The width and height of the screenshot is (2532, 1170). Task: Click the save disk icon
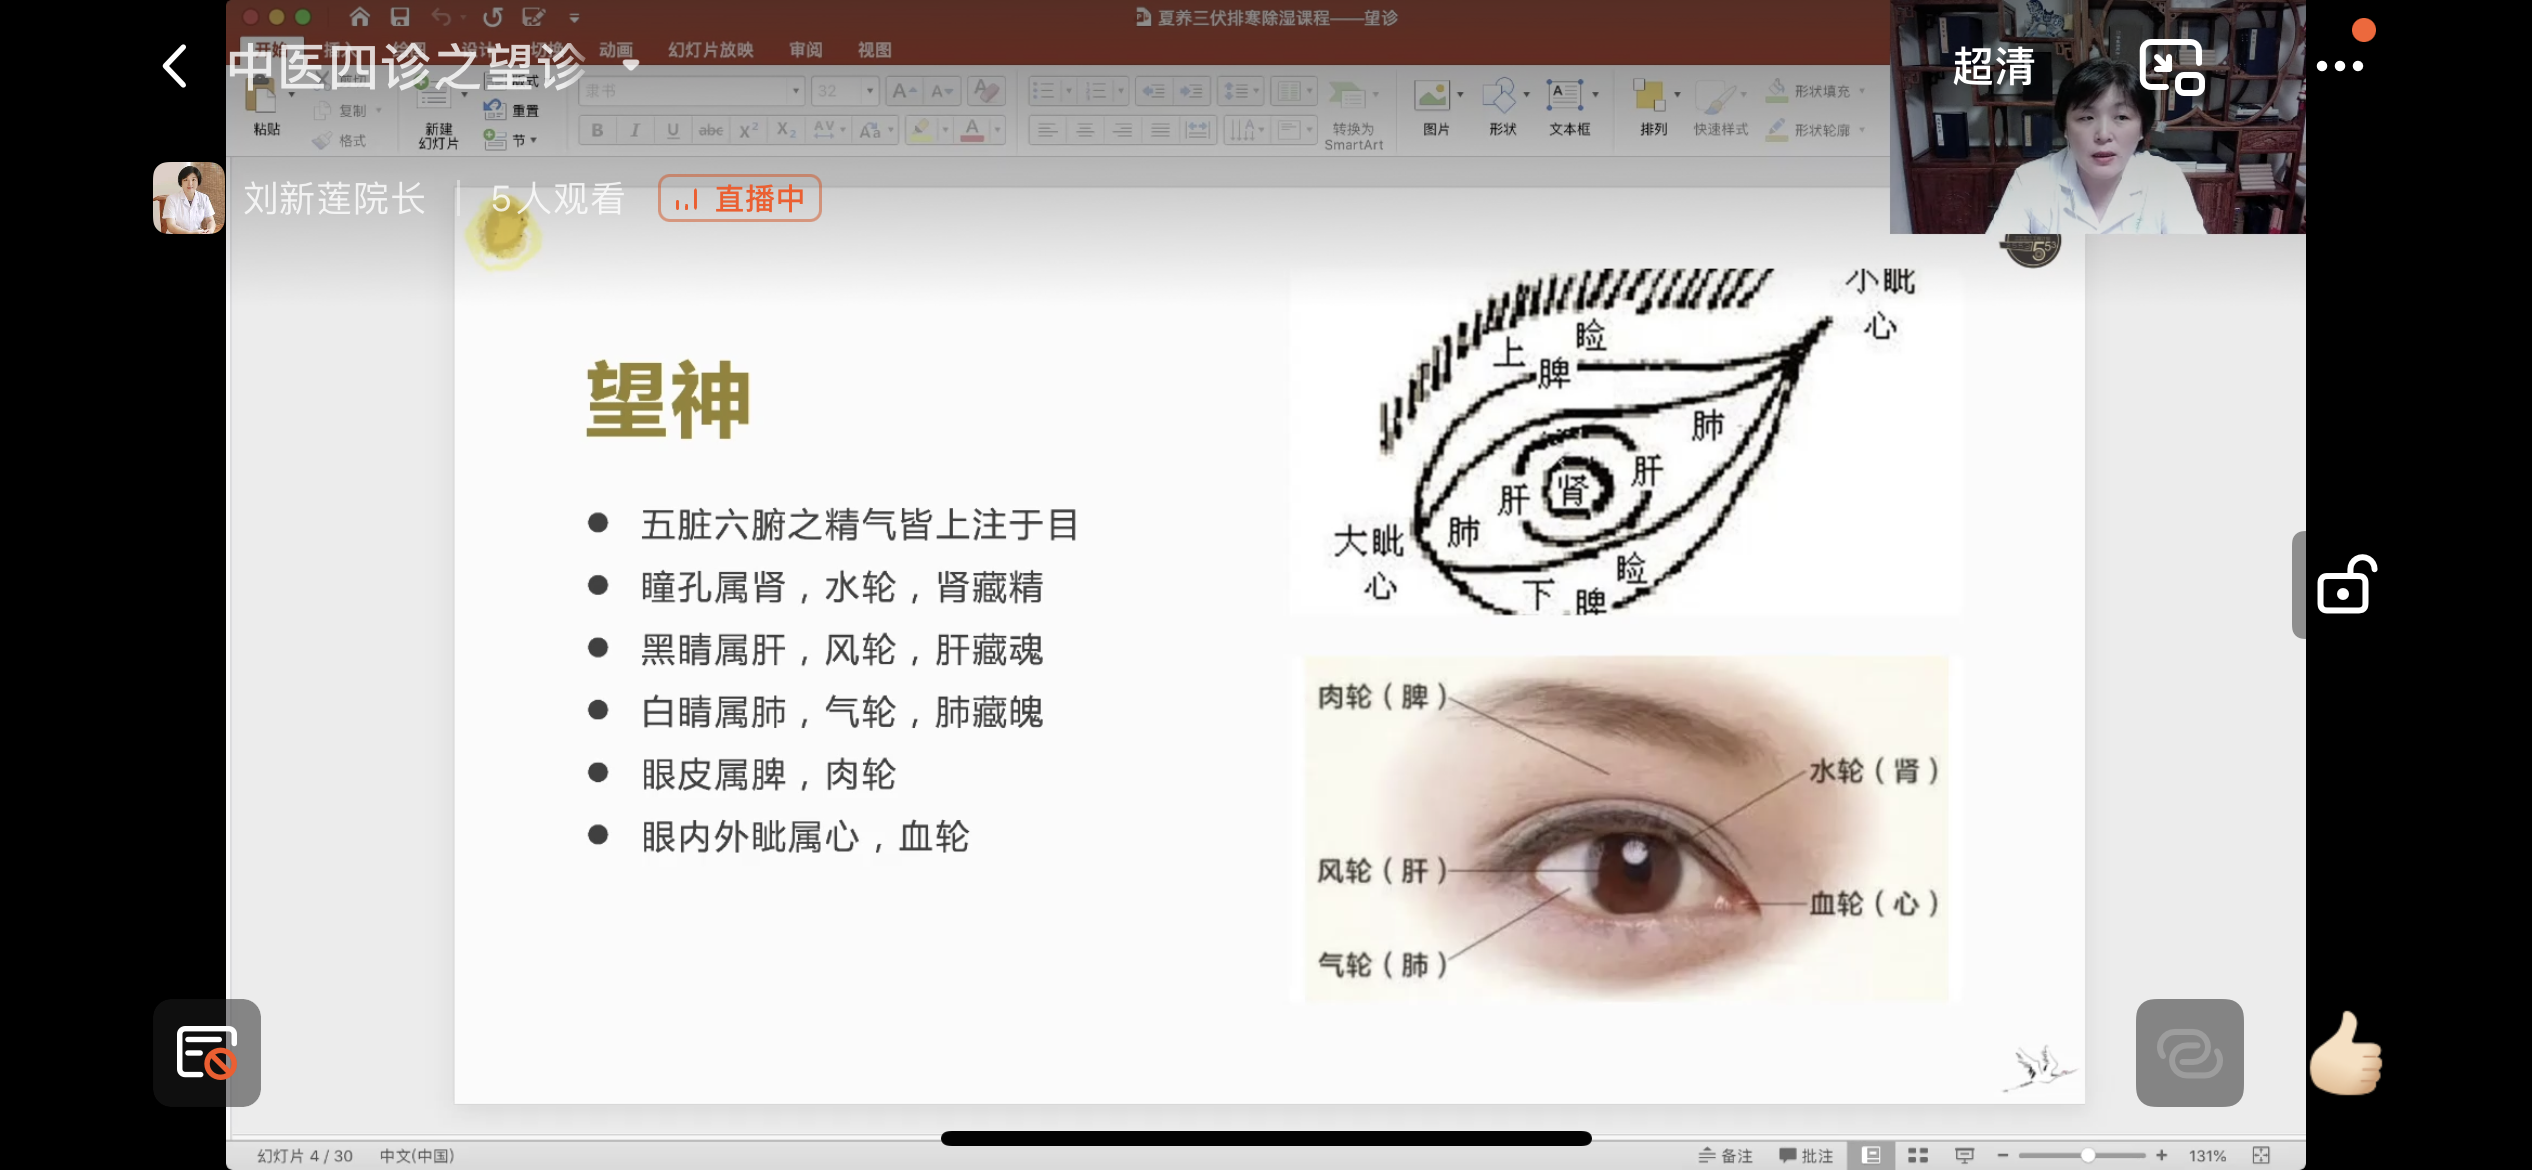click(400, 17)
